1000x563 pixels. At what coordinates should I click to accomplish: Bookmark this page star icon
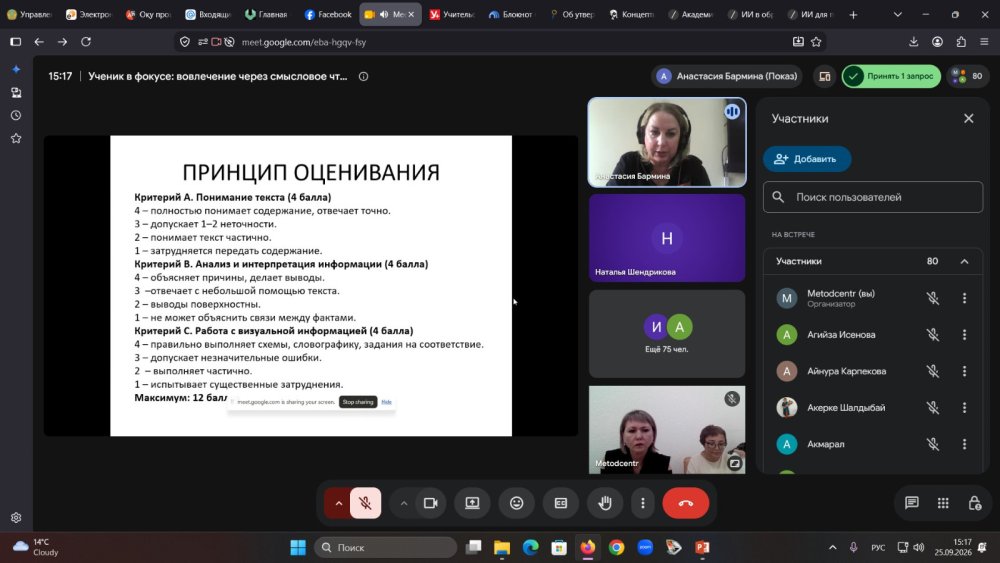click(816, 41)
